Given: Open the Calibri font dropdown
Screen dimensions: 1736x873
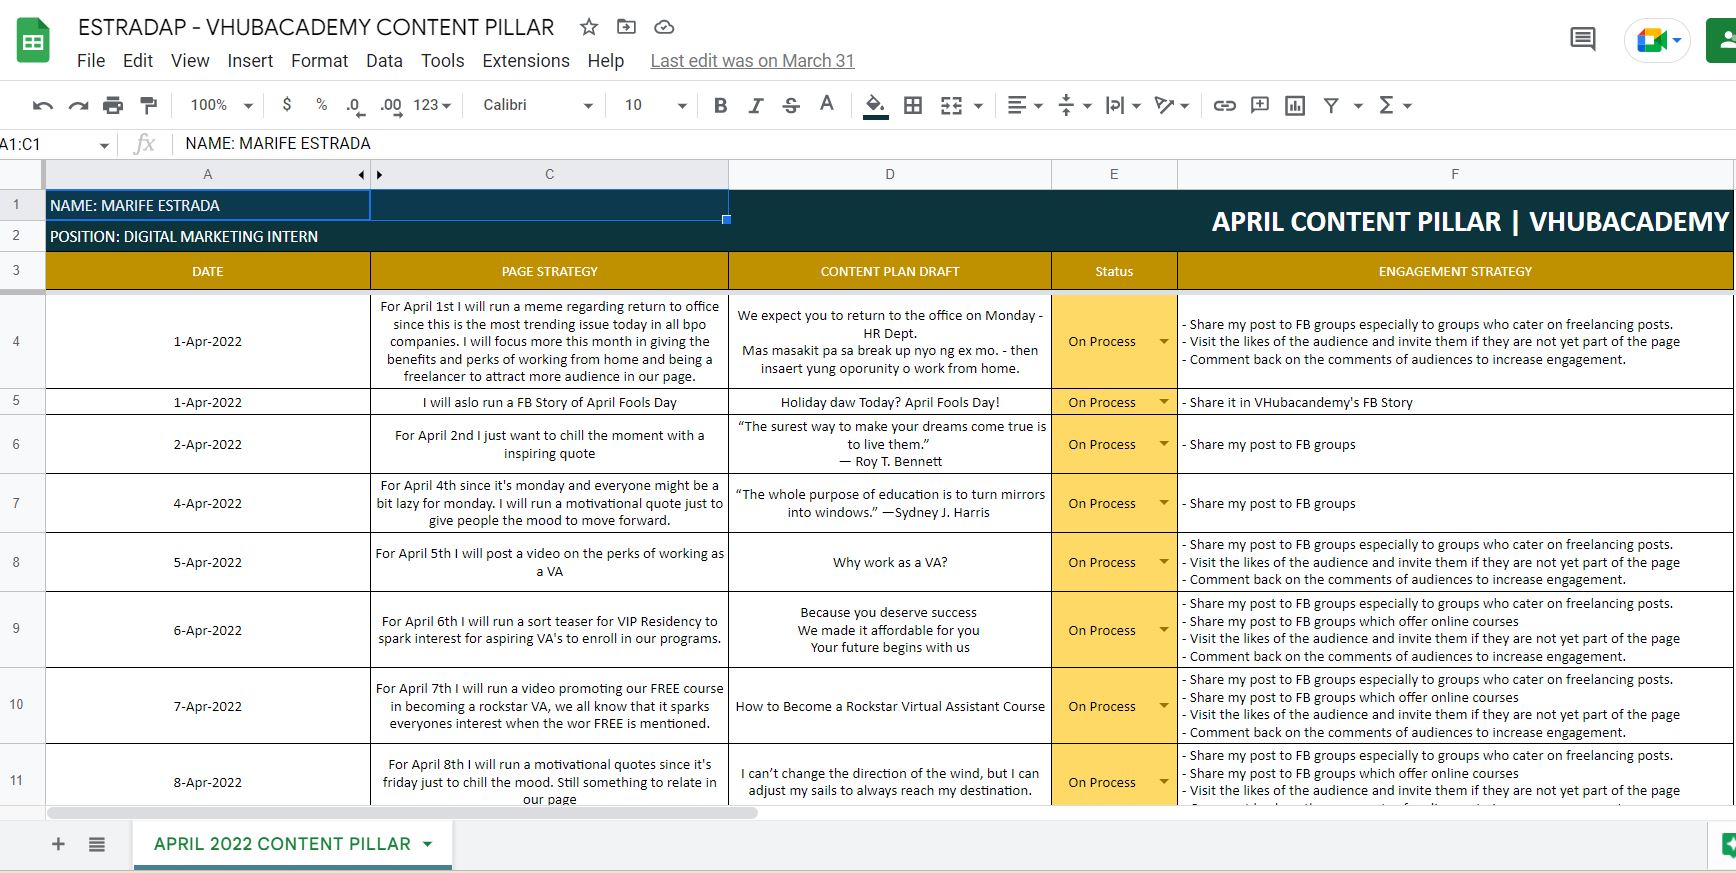Looking at the screenshot, I should pyautogui.click(x=537, y=105).
